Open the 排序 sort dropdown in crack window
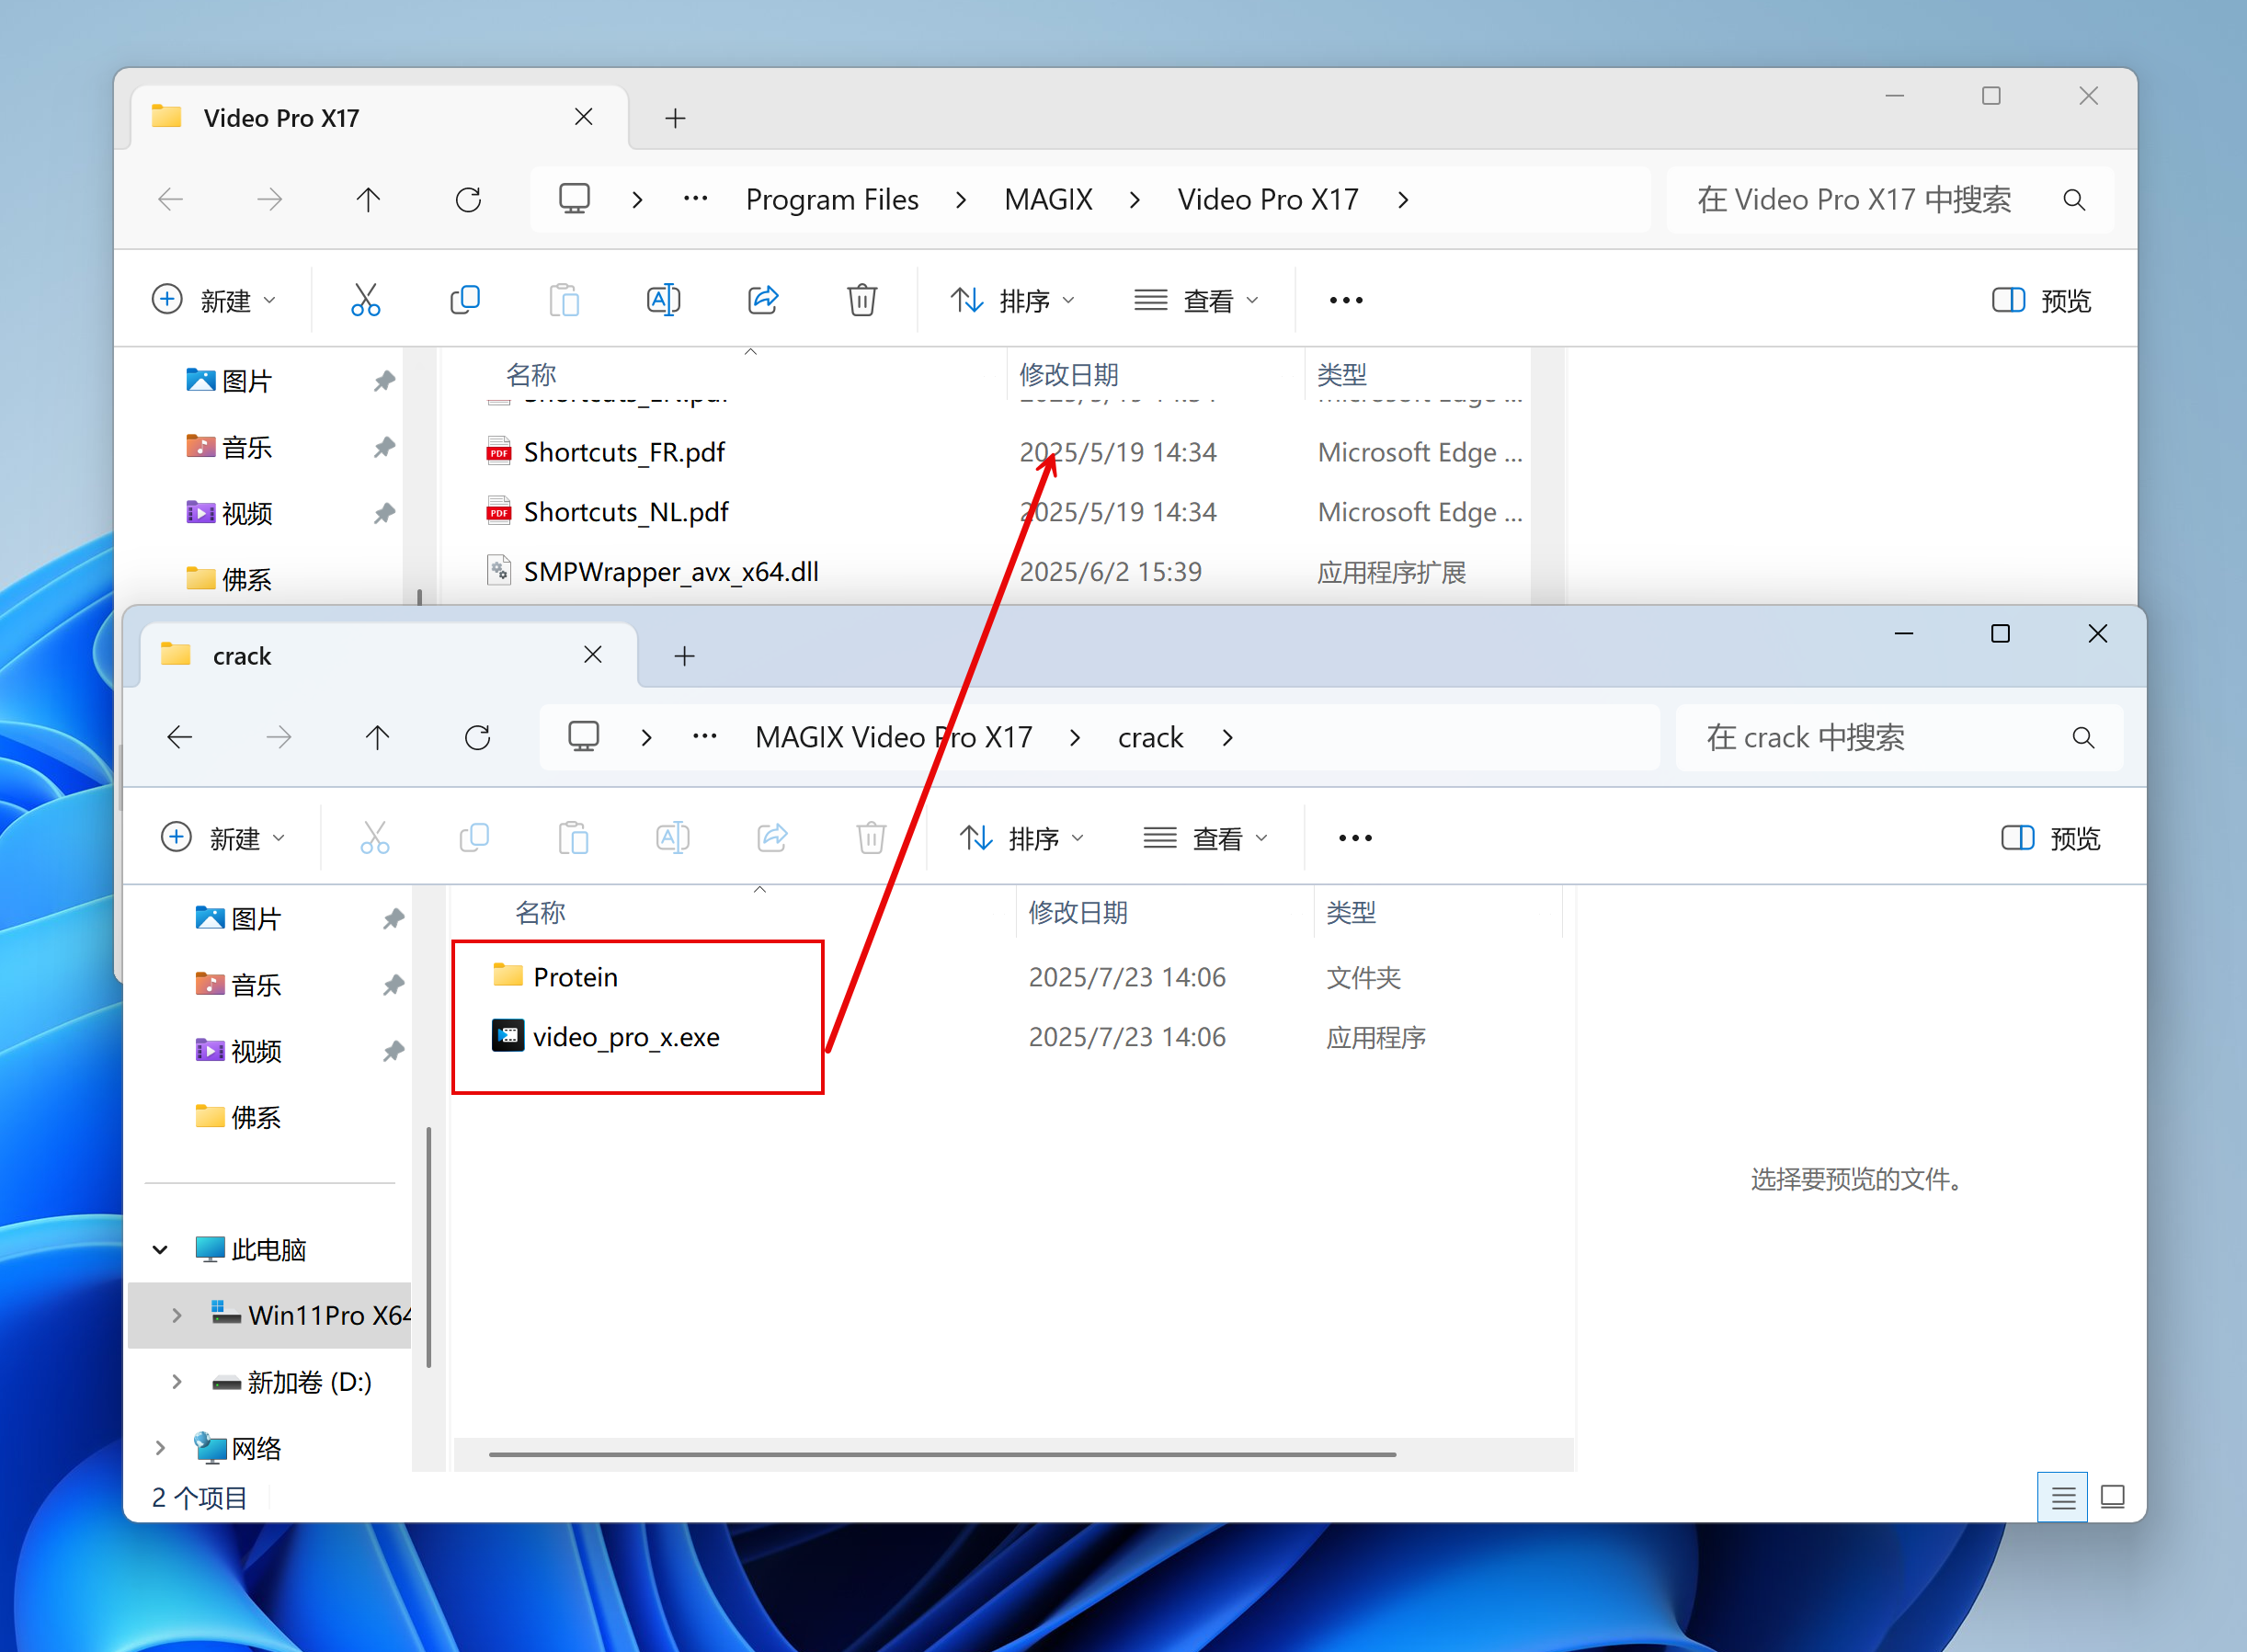2247x1652 pixels. 1021,838
